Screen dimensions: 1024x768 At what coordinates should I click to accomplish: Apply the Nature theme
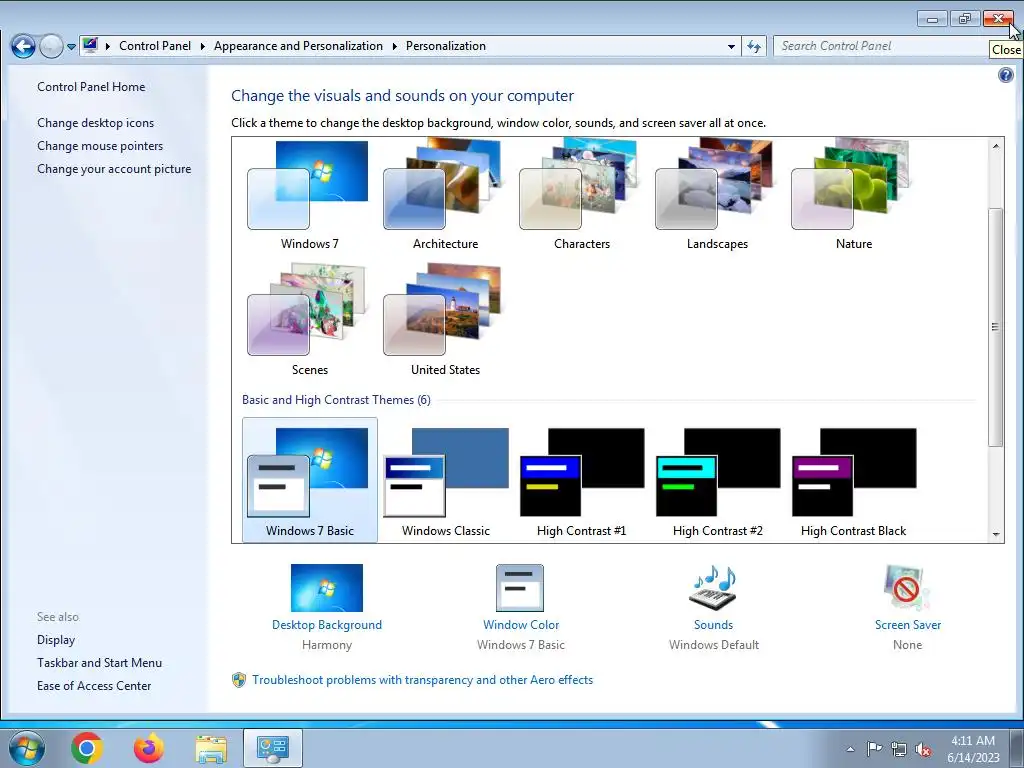point(854,195)
